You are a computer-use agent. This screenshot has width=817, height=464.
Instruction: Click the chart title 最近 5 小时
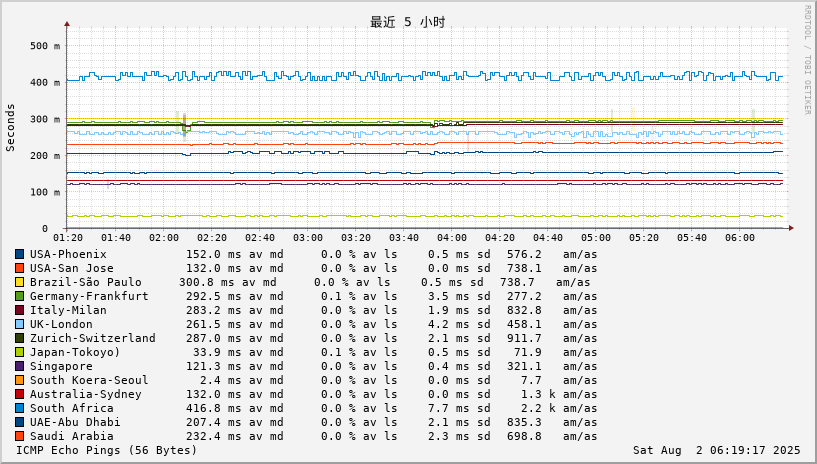click(x=407, y=22)
